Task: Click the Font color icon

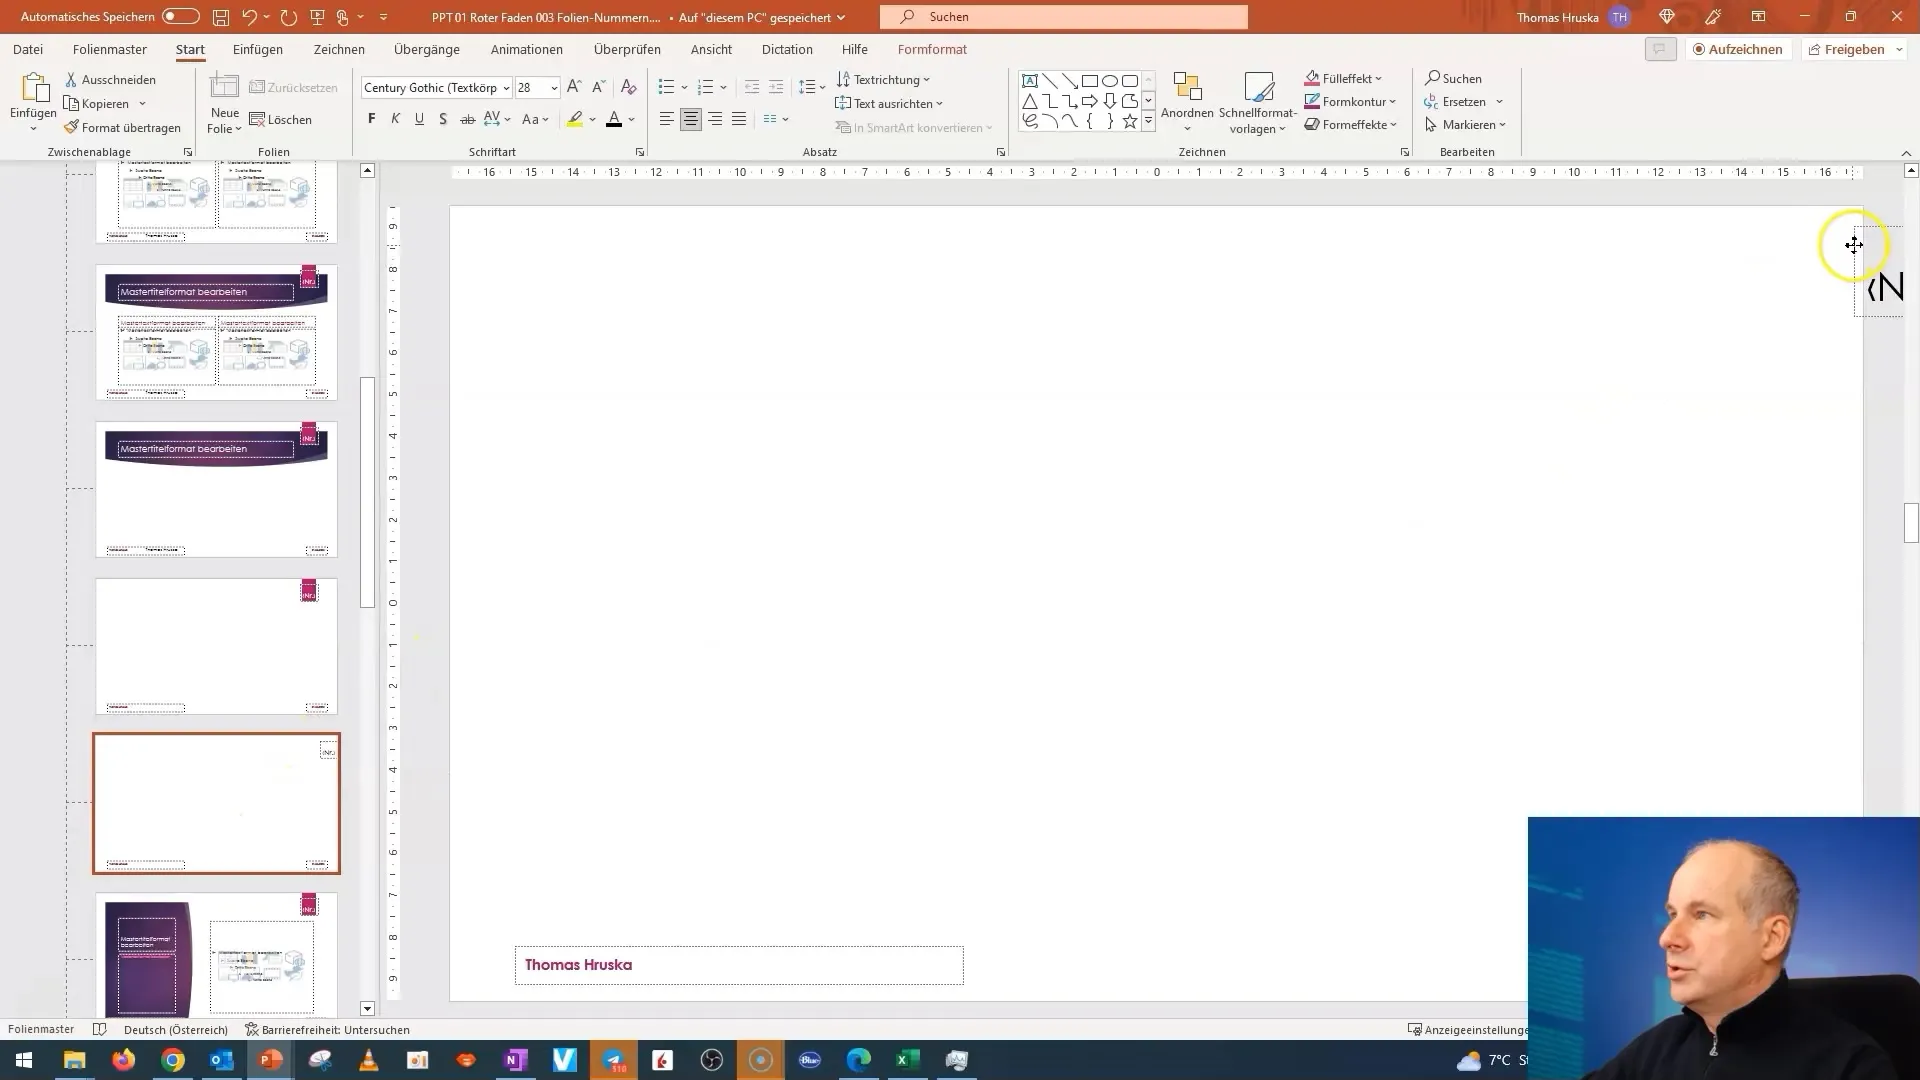Action: [615, 119]
